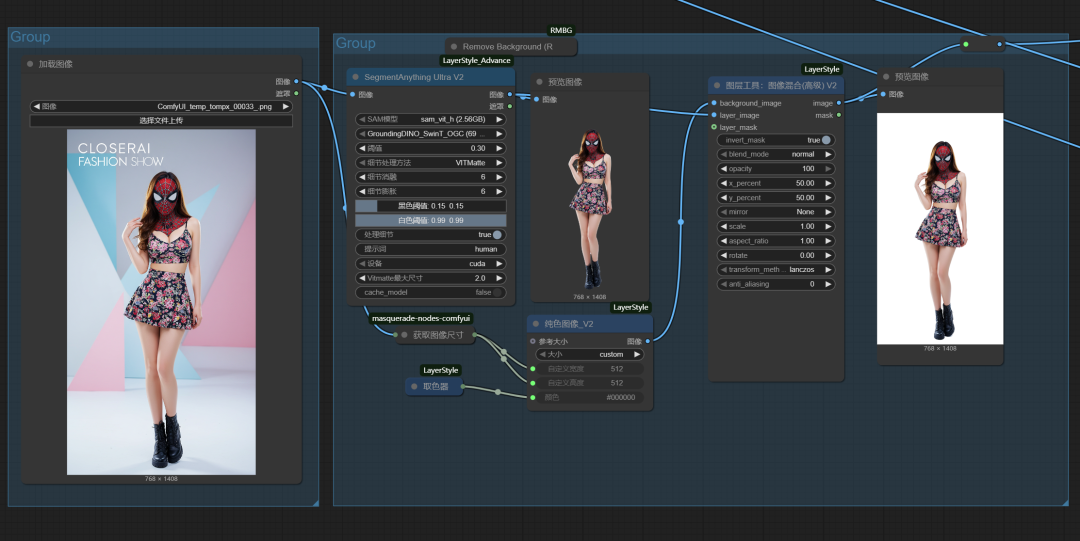Open the 设备 cuda combo
Viewport: 1080px width, 541px height.
(430, 263)
